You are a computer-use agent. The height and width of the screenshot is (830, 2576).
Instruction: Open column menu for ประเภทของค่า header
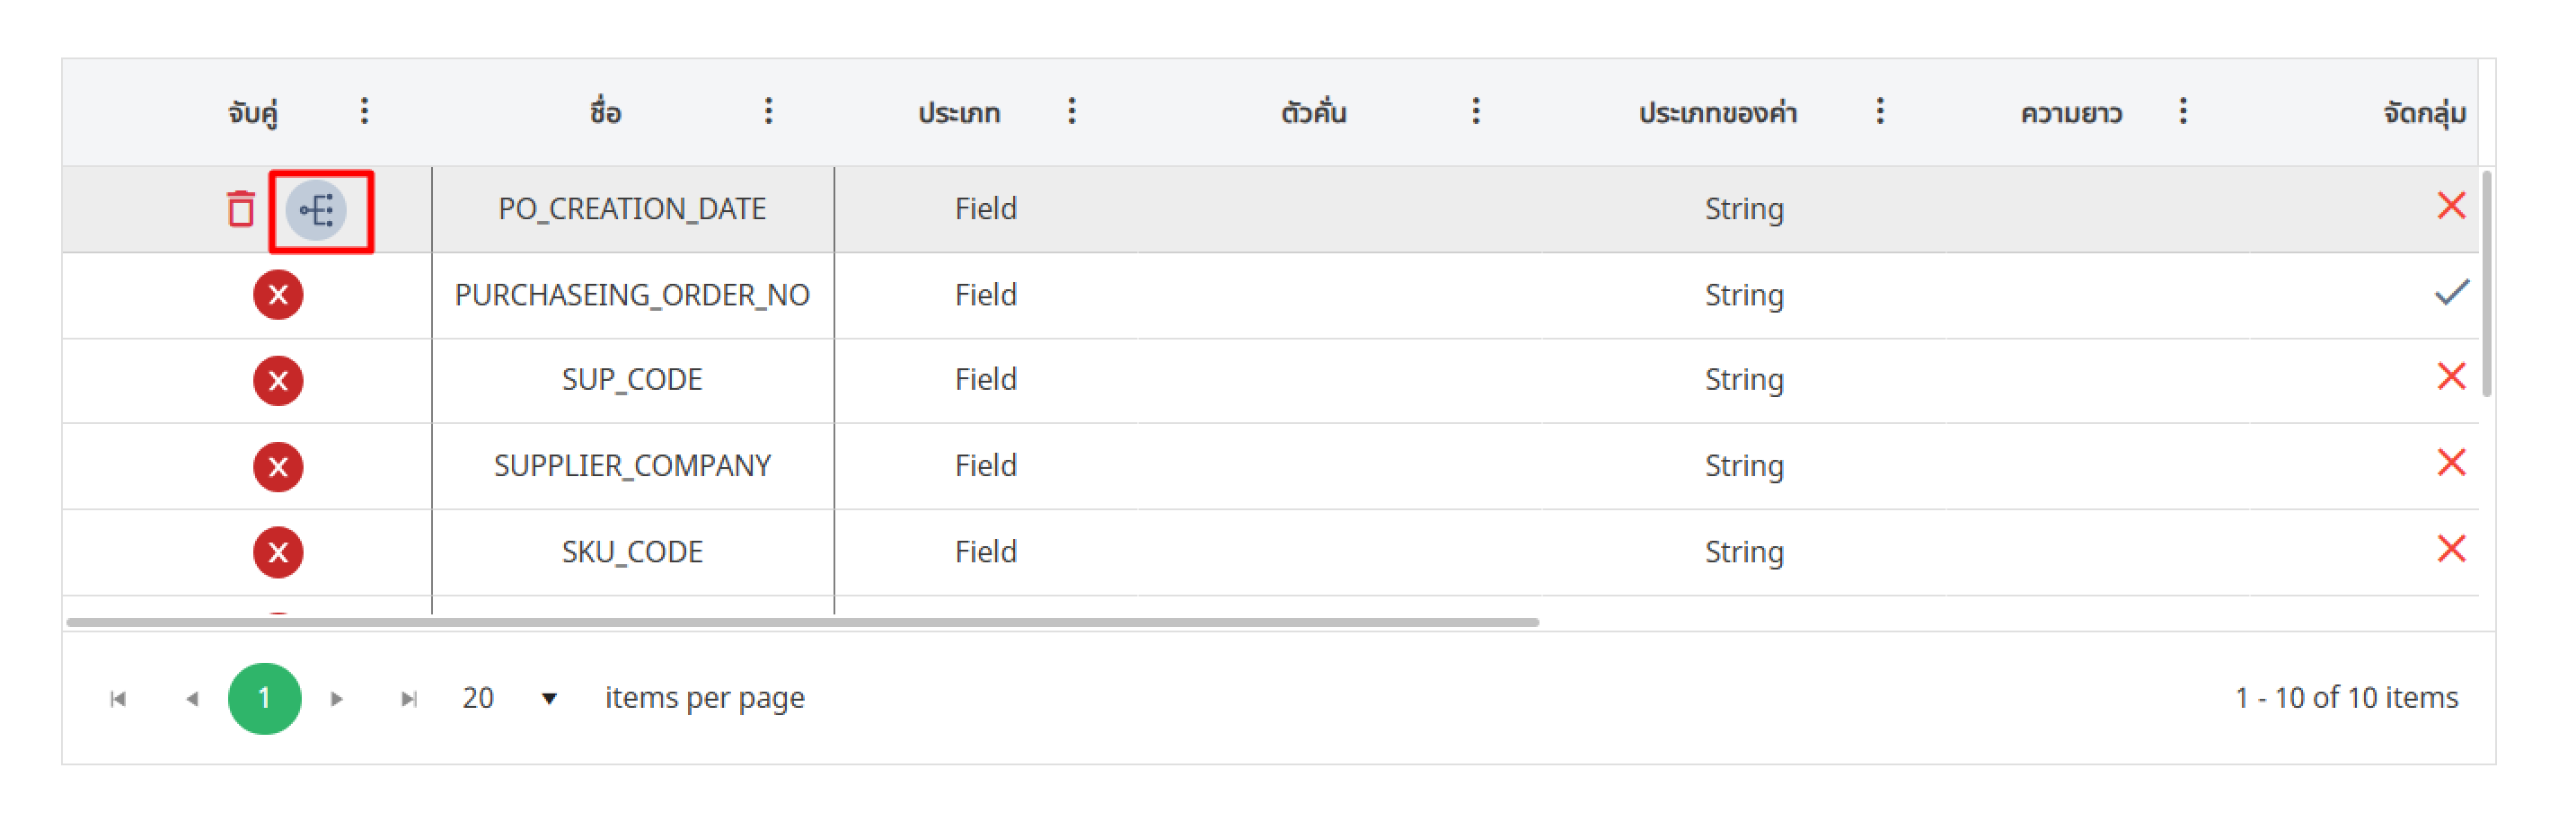[1879, 111]
